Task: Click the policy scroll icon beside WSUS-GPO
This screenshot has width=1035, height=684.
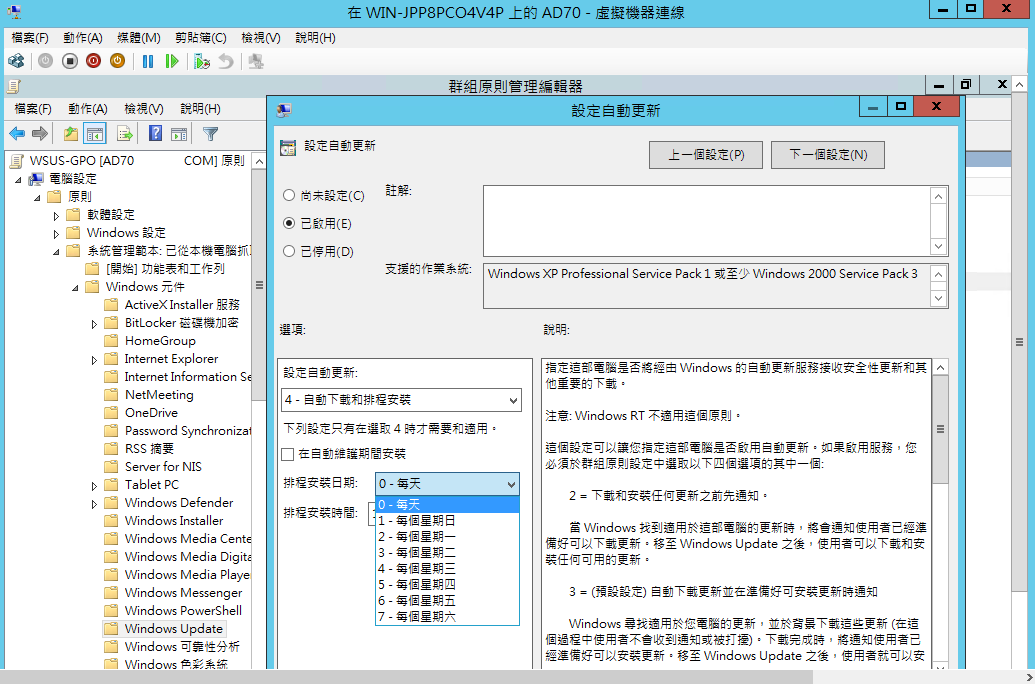Action: click(17, 160)
